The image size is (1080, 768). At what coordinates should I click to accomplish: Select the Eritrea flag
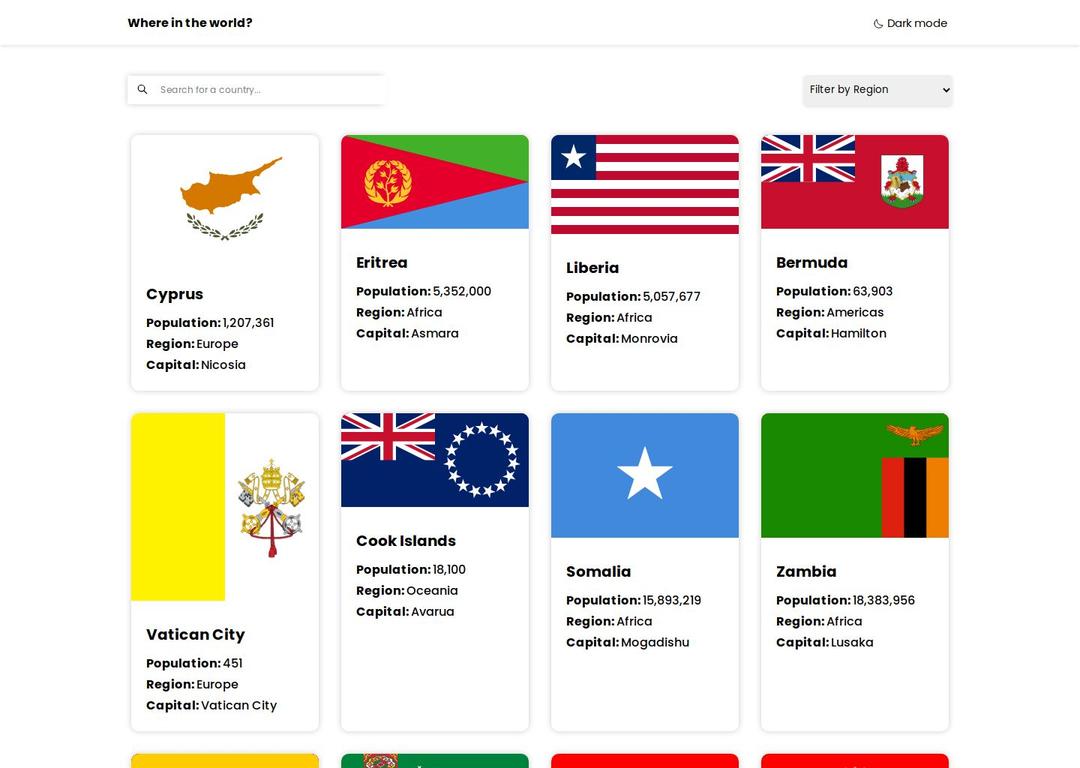[x=435, y=182]
